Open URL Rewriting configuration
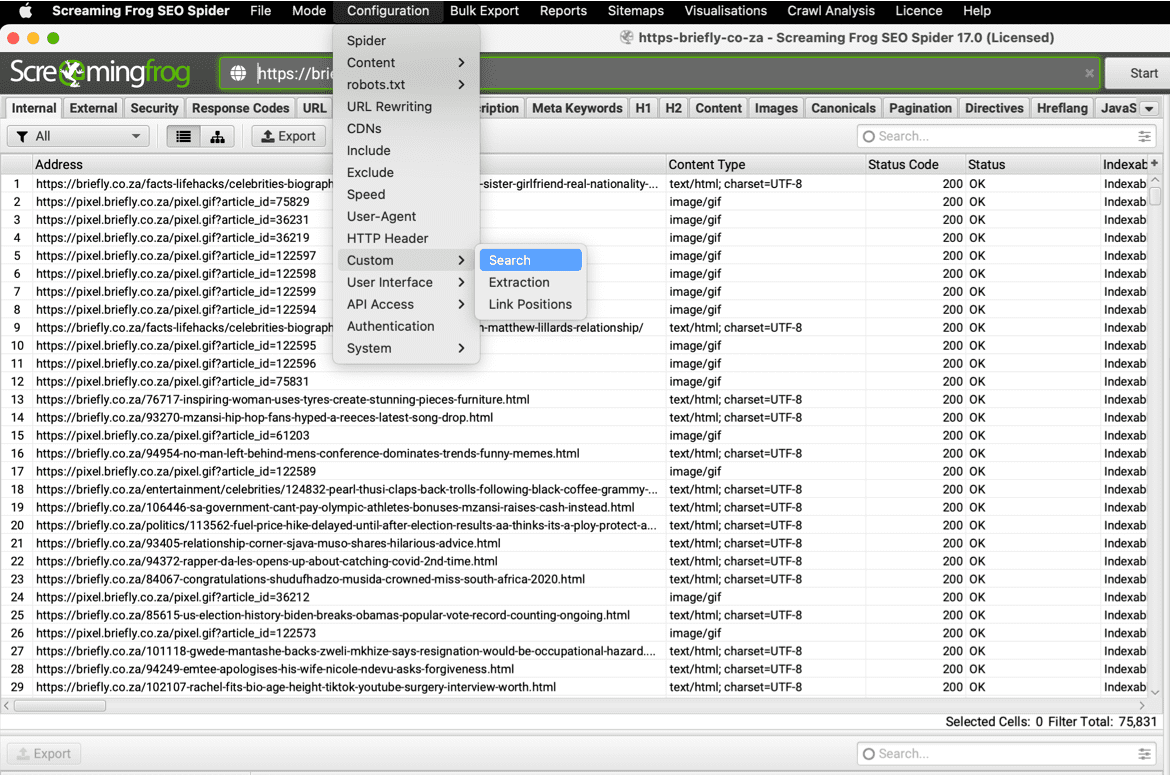Viewport: 1171px width, 775px height. pos(406,106)
